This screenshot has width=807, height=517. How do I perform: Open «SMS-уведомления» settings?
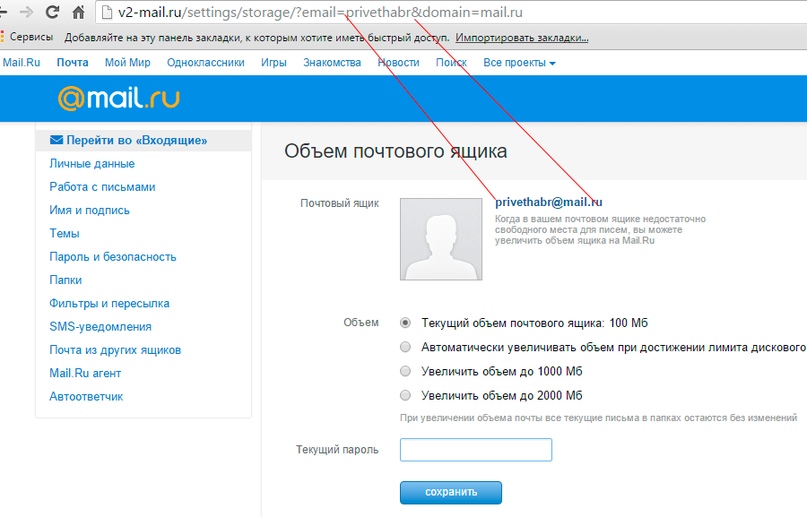tap(100, 327)
